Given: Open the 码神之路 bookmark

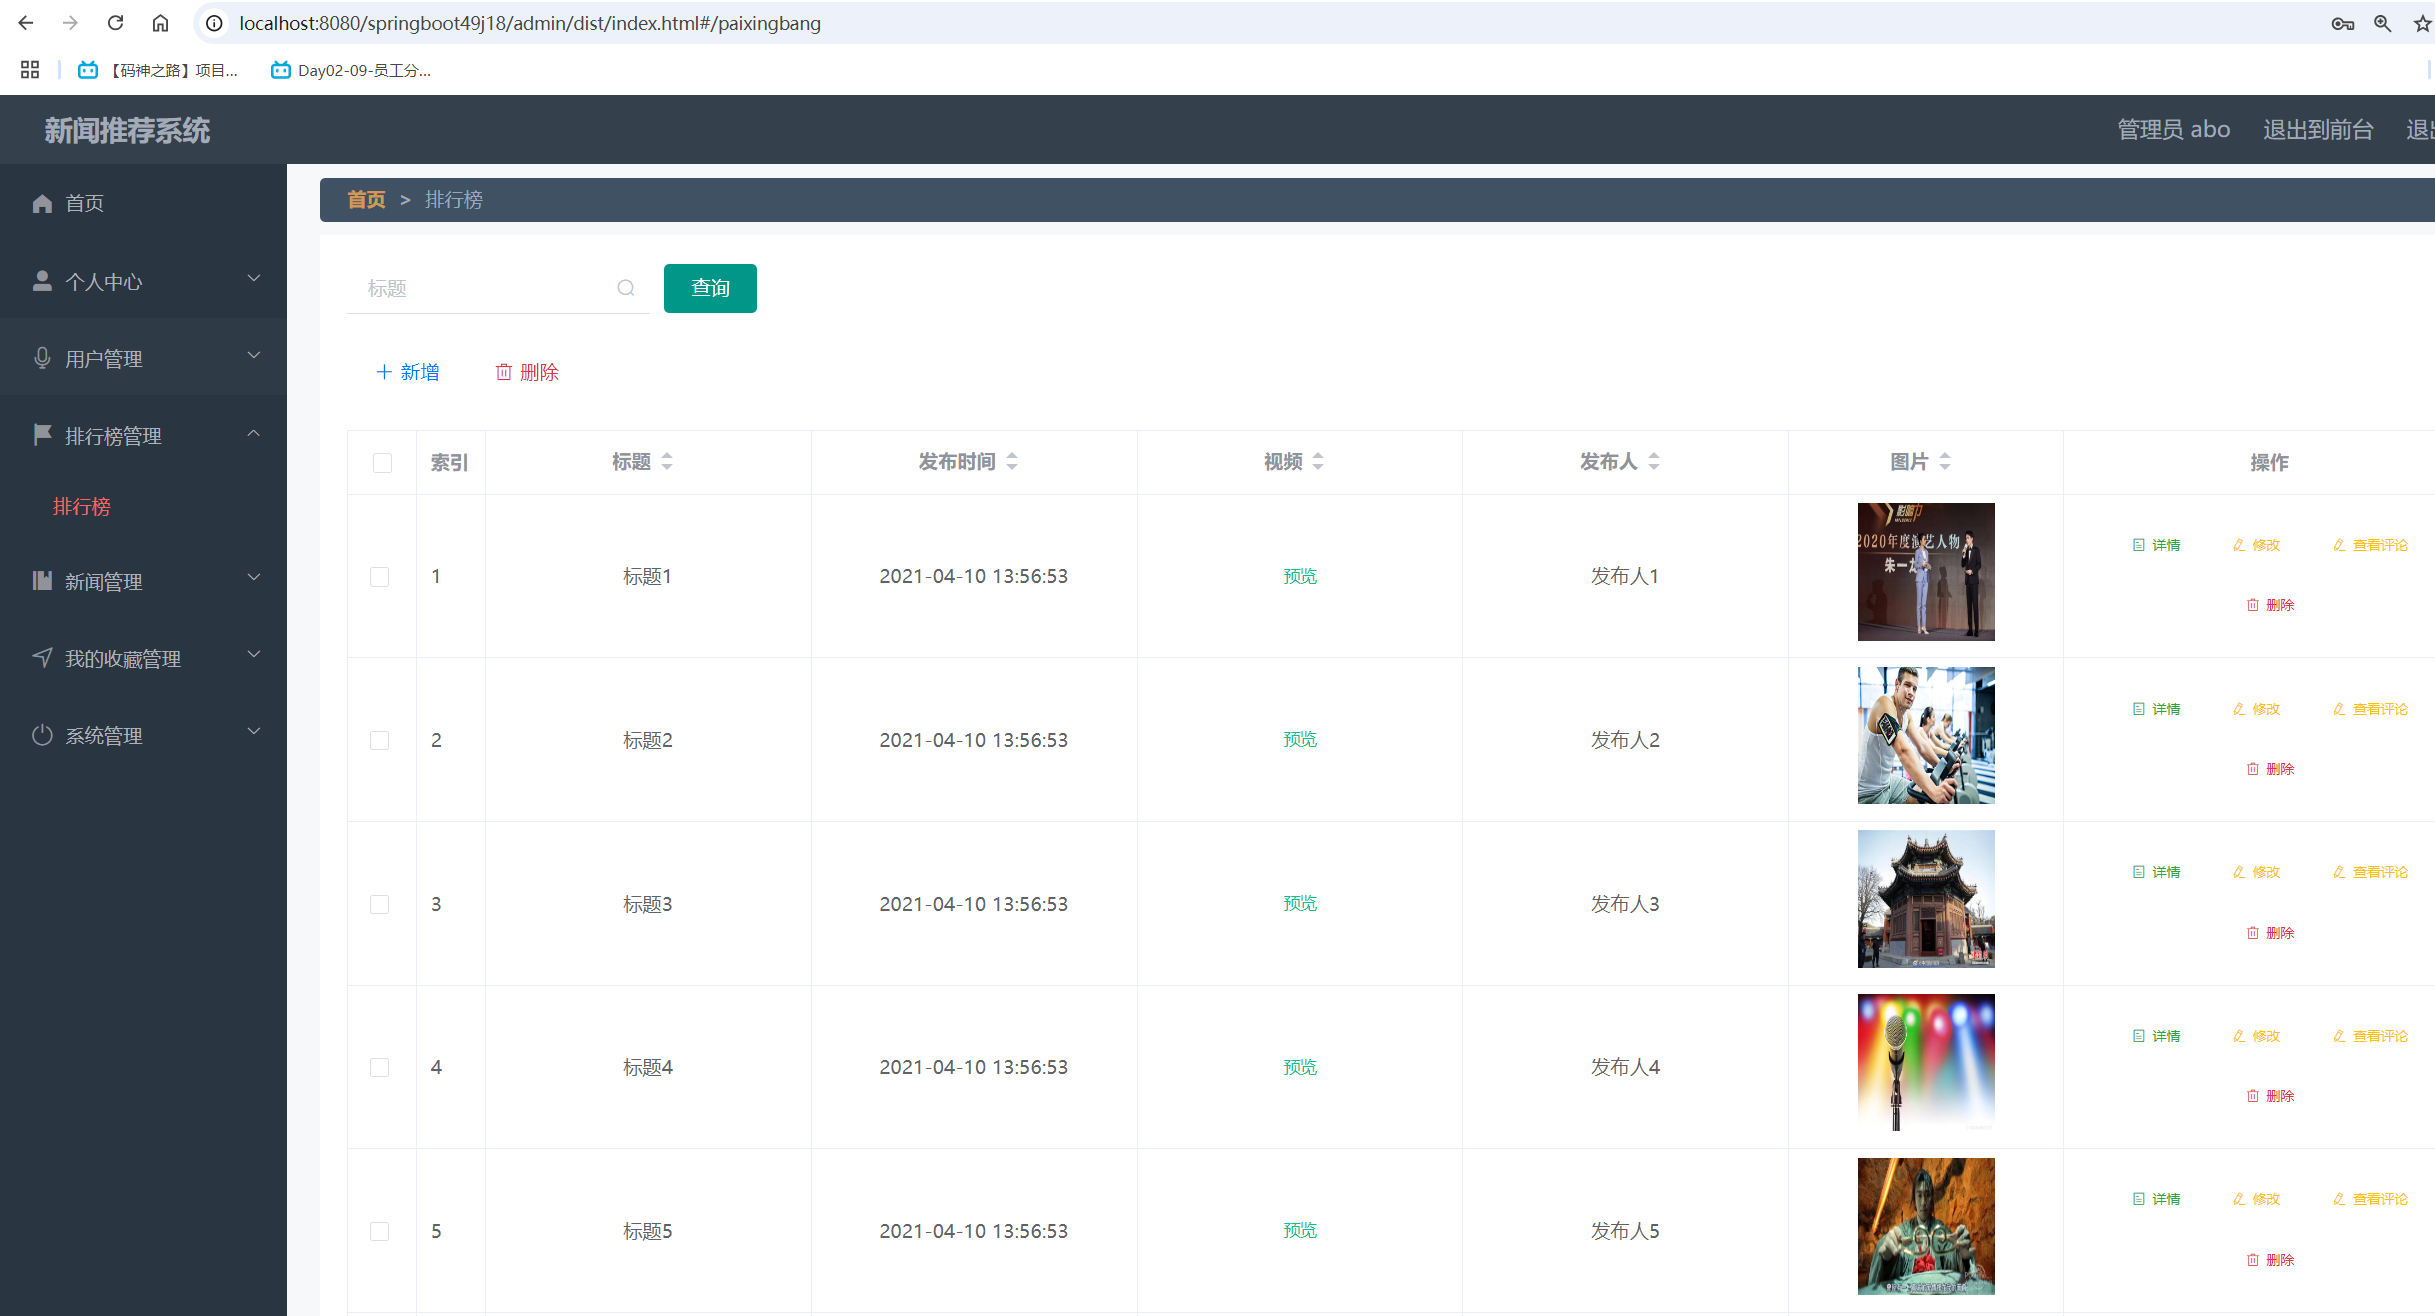Looking at the screenshot, I should click(x=158, y=70).
